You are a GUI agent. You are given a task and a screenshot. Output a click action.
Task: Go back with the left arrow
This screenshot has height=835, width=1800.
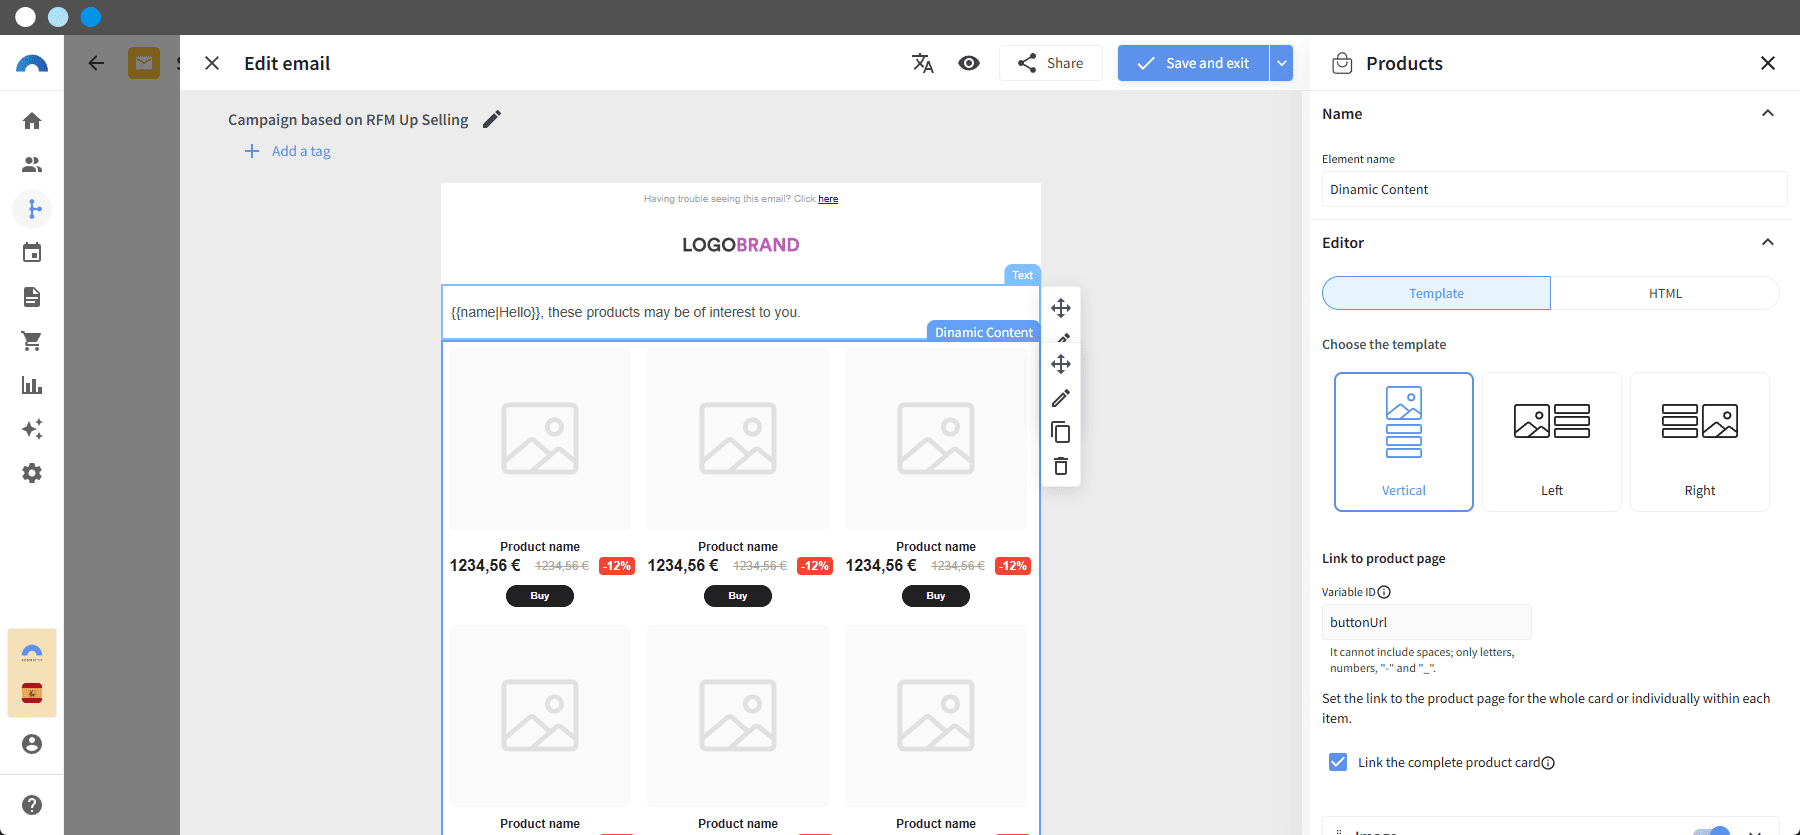[x=96, y=63]
